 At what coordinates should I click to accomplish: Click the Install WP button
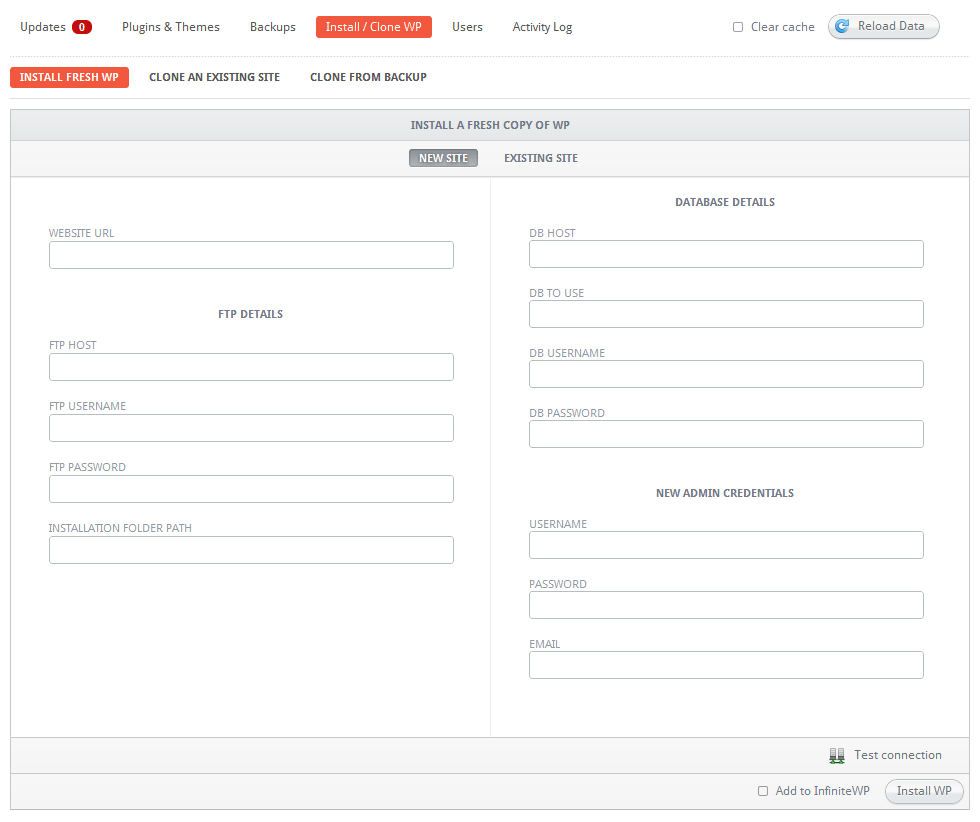click(x=924, y=791)
